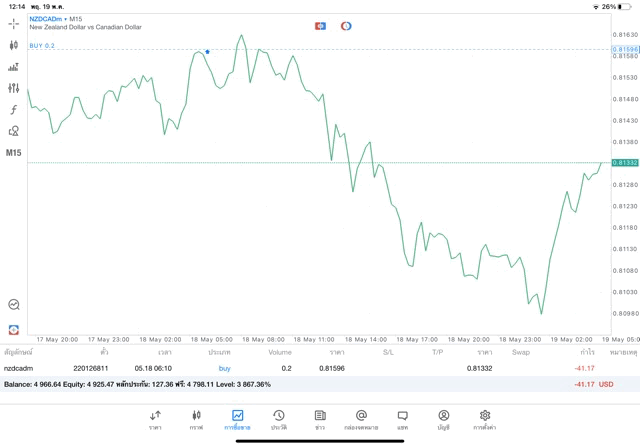Open chart settings via the sliders icon
The height and width of the screenshot is (447, 640).
14,88
